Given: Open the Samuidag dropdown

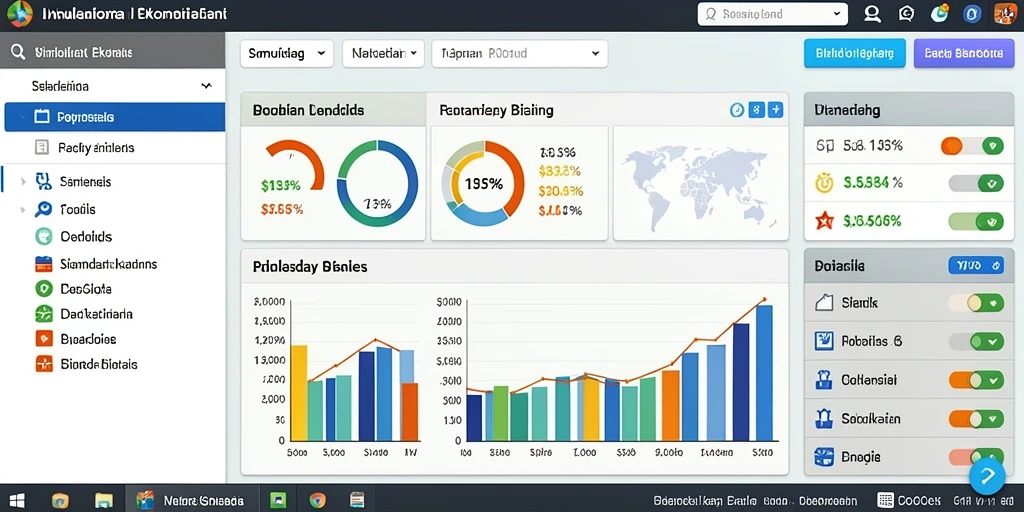Looking at the screenshot, I should coord(287,54).
